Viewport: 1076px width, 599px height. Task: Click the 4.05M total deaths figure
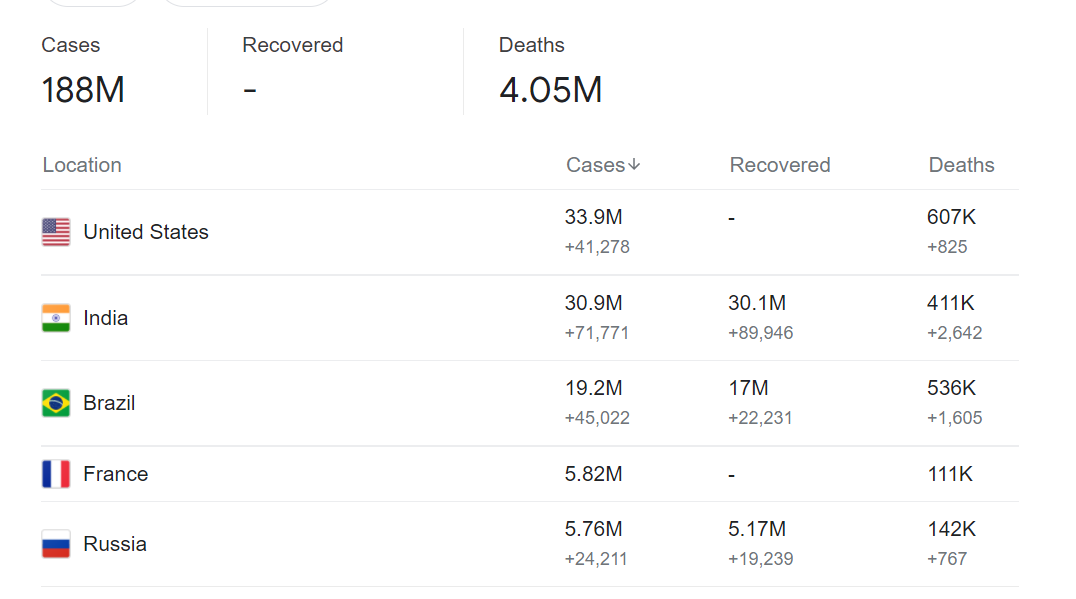pos(550,90)
